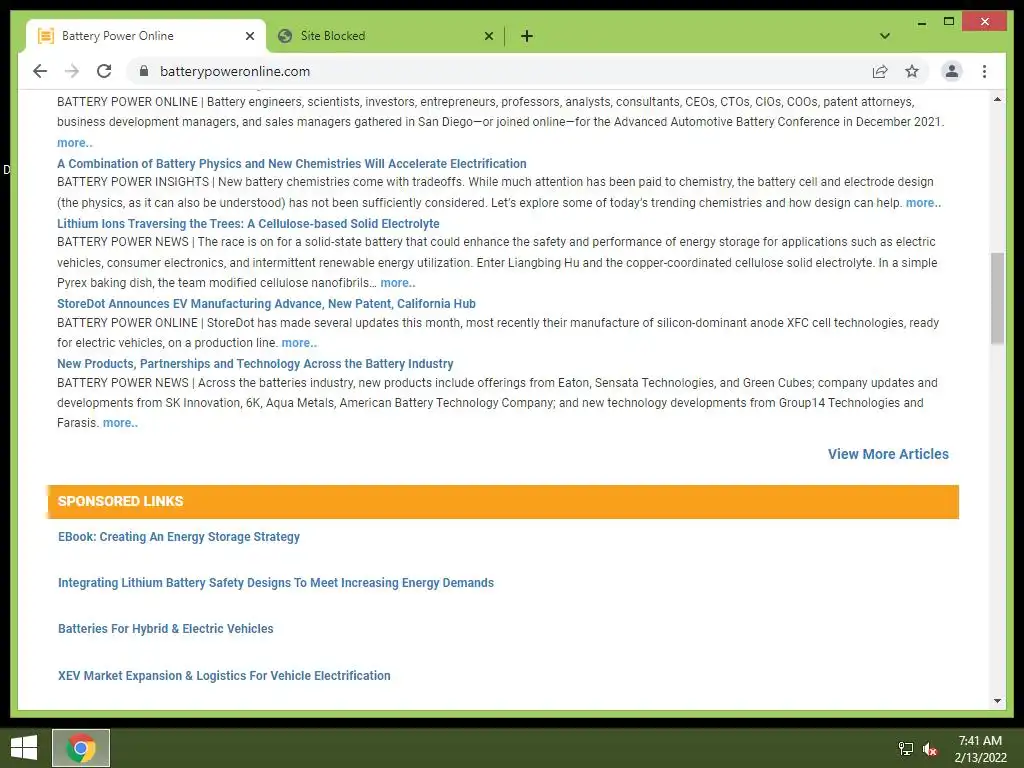The width and height of the screenshot is (1024, 768).
Task: Expand the tab search dropdown arrow
Action: tap(885, 36)
